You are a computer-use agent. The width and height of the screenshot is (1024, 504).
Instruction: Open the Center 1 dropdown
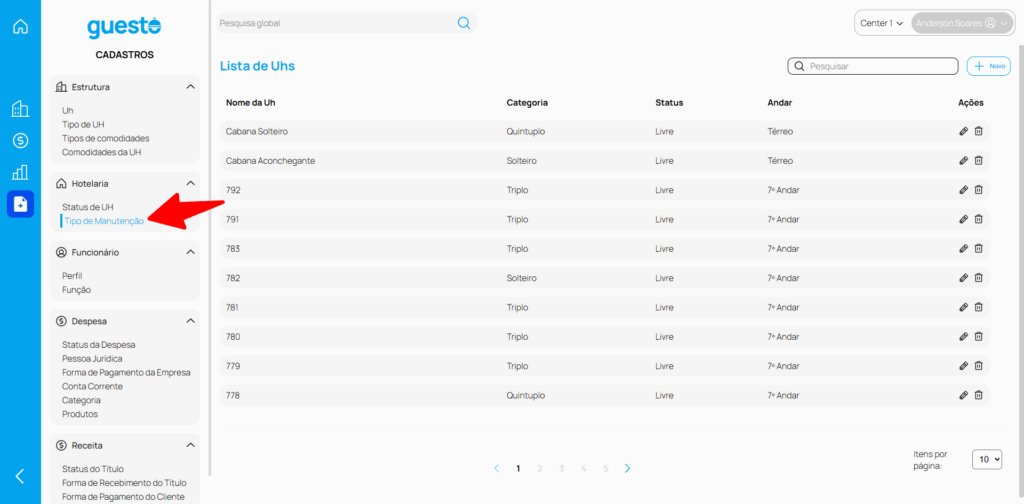click(881, 23)
